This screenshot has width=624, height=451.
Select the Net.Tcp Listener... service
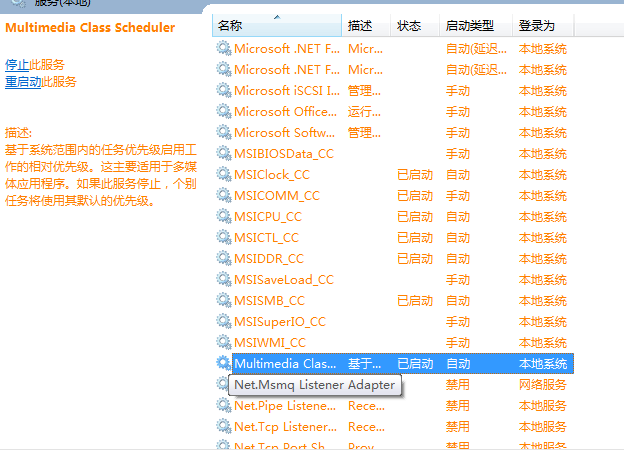pyautogui.click(x=285, y=427)
